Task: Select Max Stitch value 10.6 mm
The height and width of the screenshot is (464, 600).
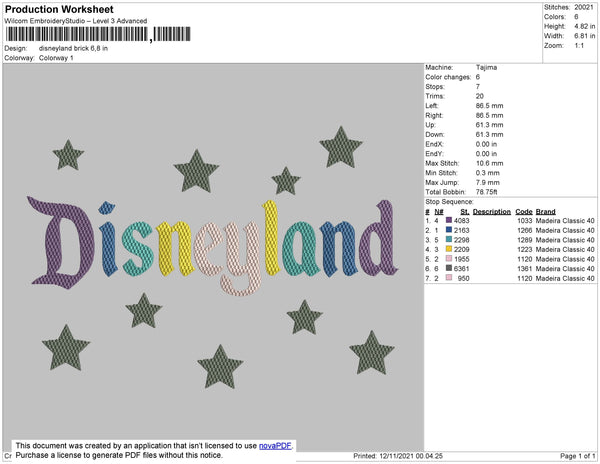Action: tap(489, 163)
